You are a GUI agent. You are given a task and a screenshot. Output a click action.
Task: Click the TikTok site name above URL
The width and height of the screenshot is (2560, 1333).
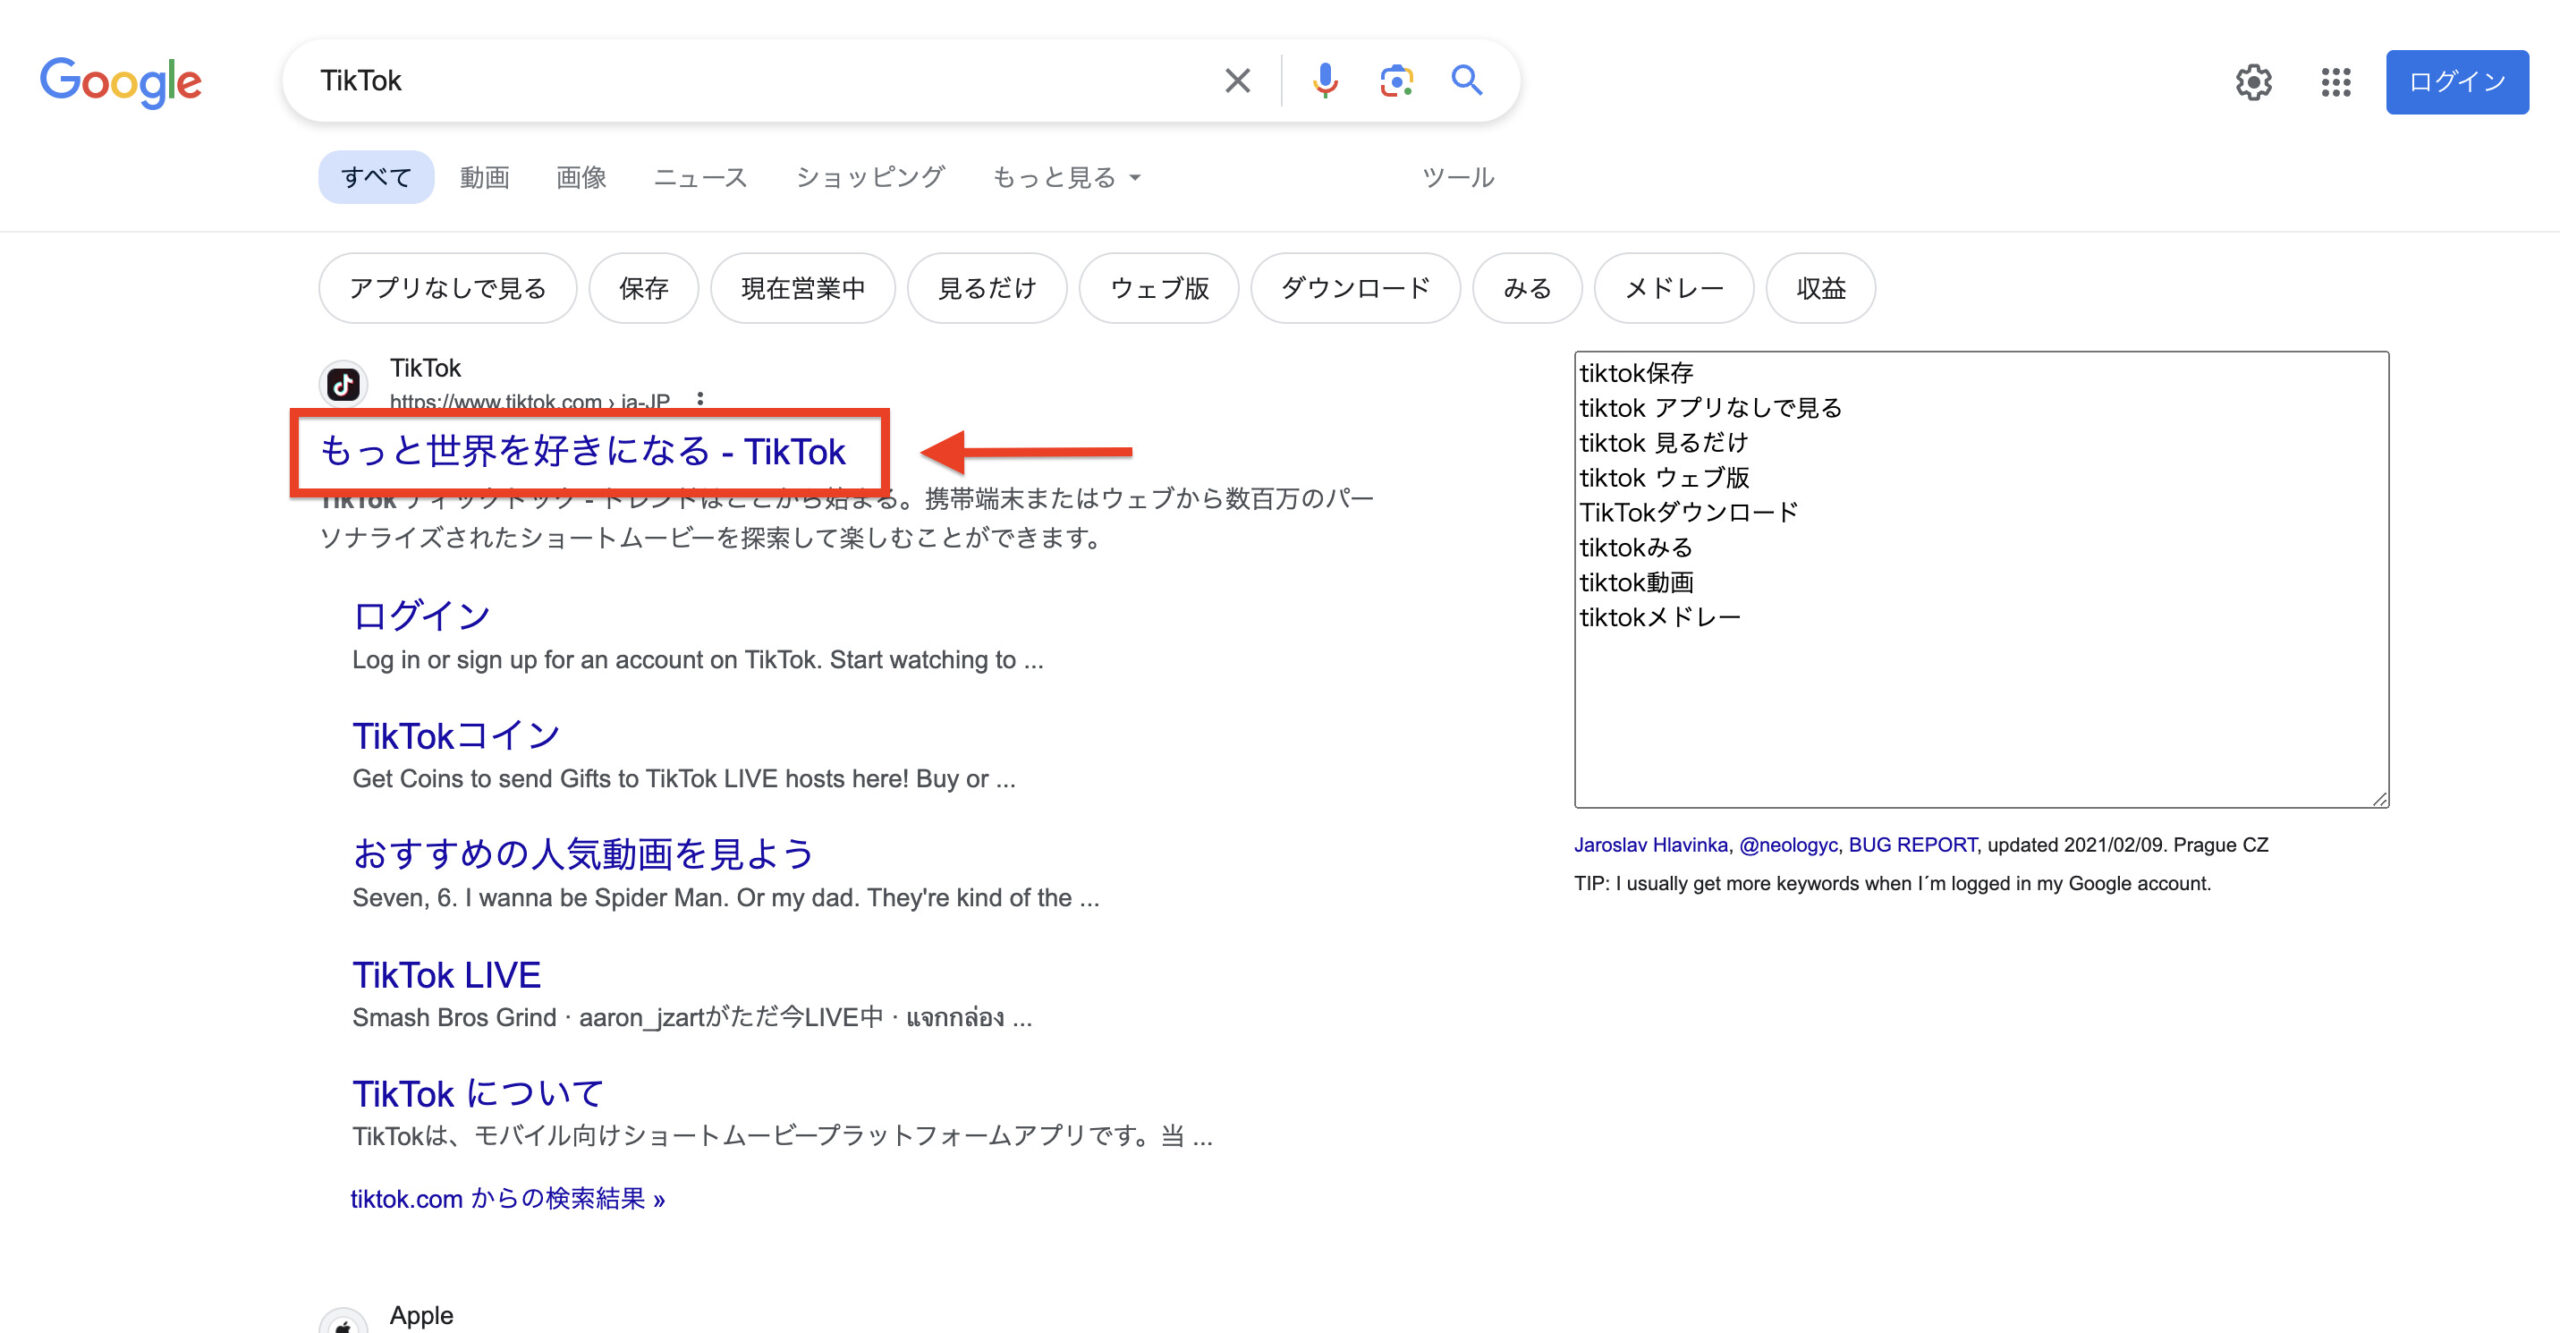[x=425, y=368]
